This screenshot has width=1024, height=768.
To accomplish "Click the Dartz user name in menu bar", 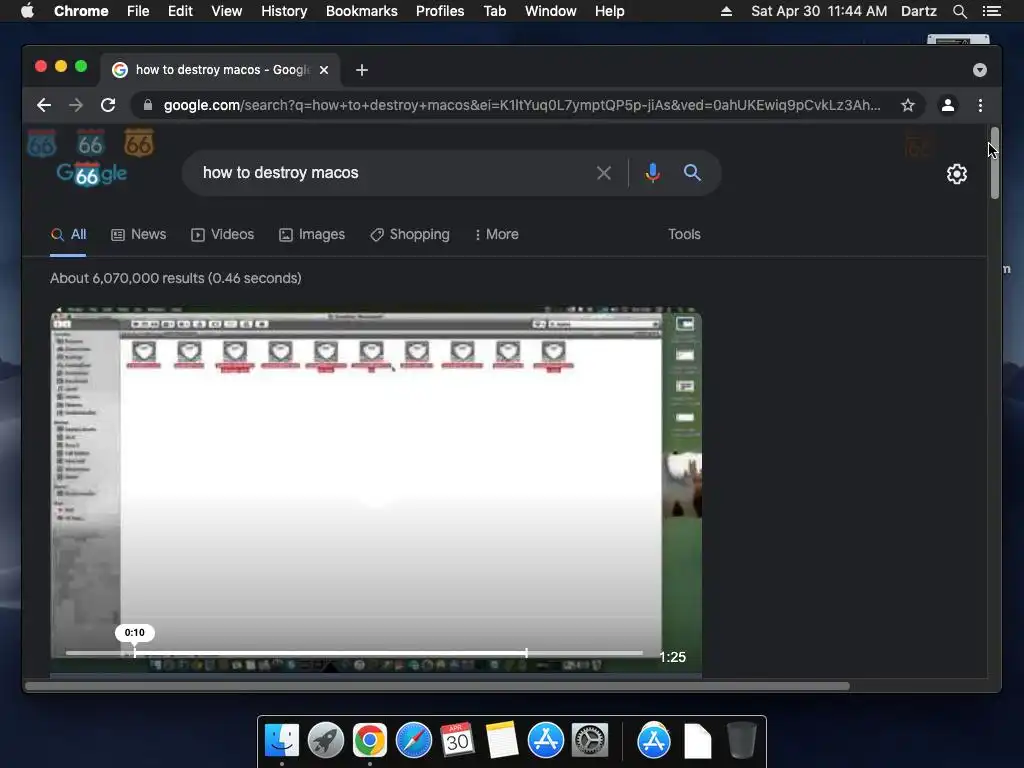I will coord(919,11).
